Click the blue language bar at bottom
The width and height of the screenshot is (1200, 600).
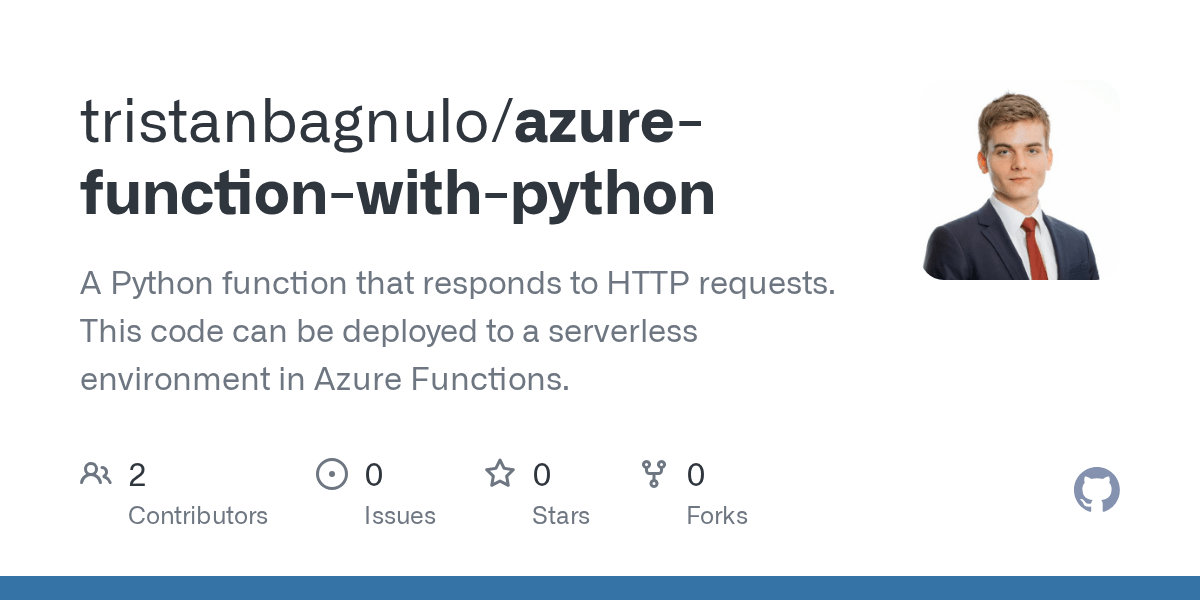coord(600,588)
